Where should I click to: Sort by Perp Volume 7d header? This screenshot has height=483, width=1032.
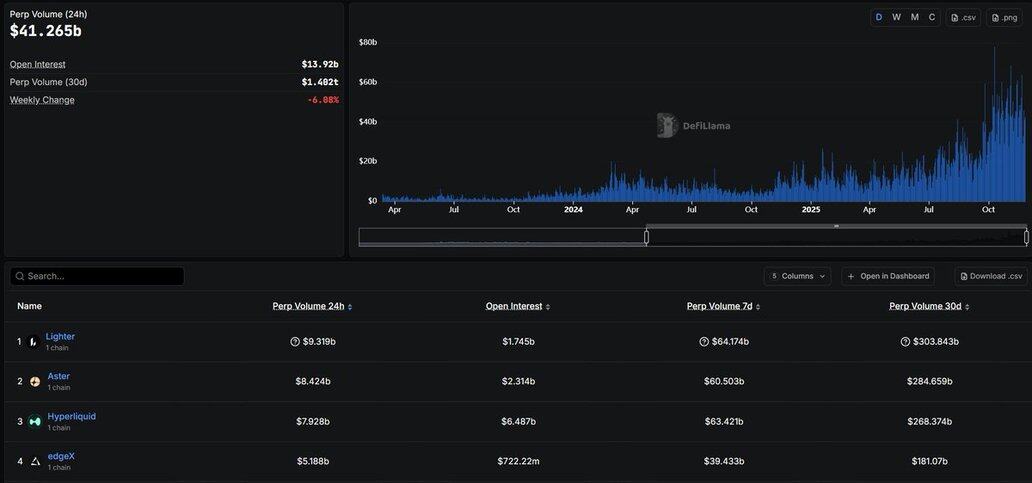point(722,306)
